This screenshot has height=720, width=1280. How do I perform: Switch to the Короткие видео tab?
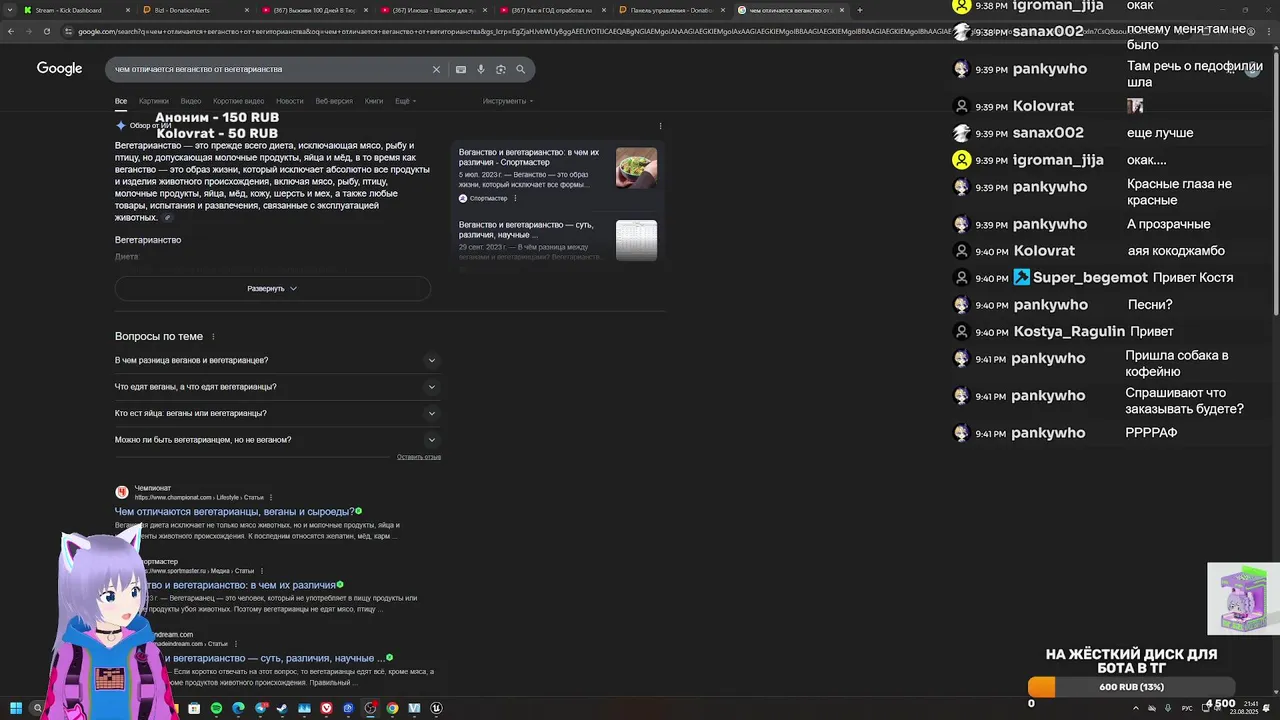(x=239, y=101)
